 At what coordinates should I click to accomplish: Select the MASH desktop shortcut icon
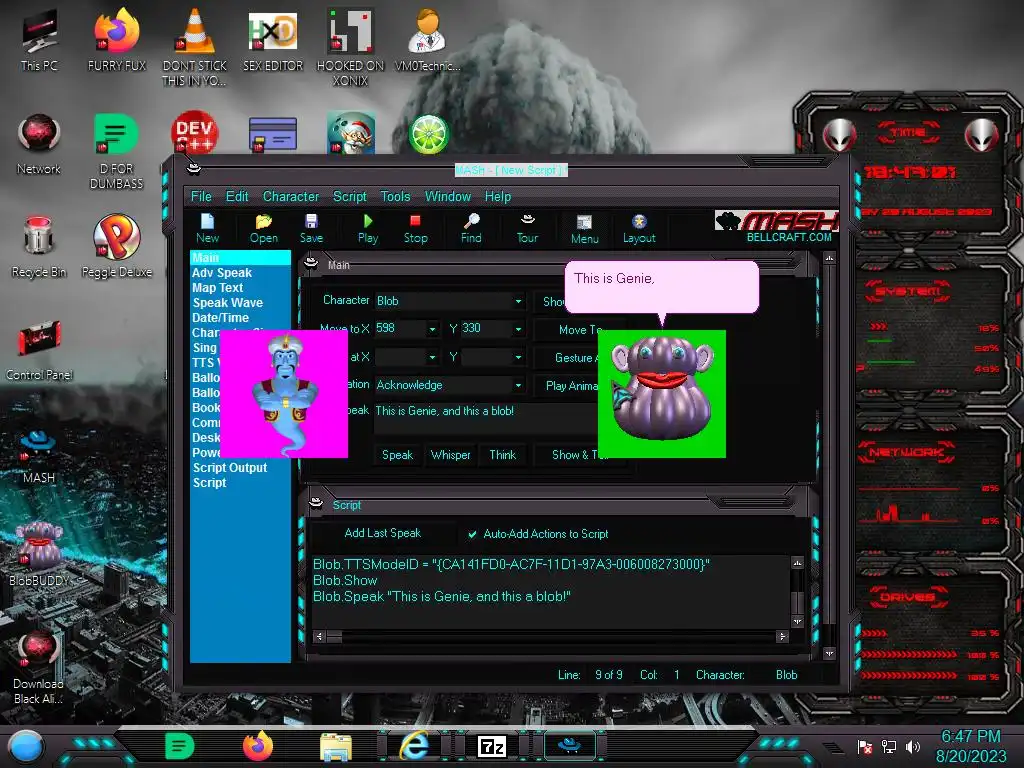[39, 456]
